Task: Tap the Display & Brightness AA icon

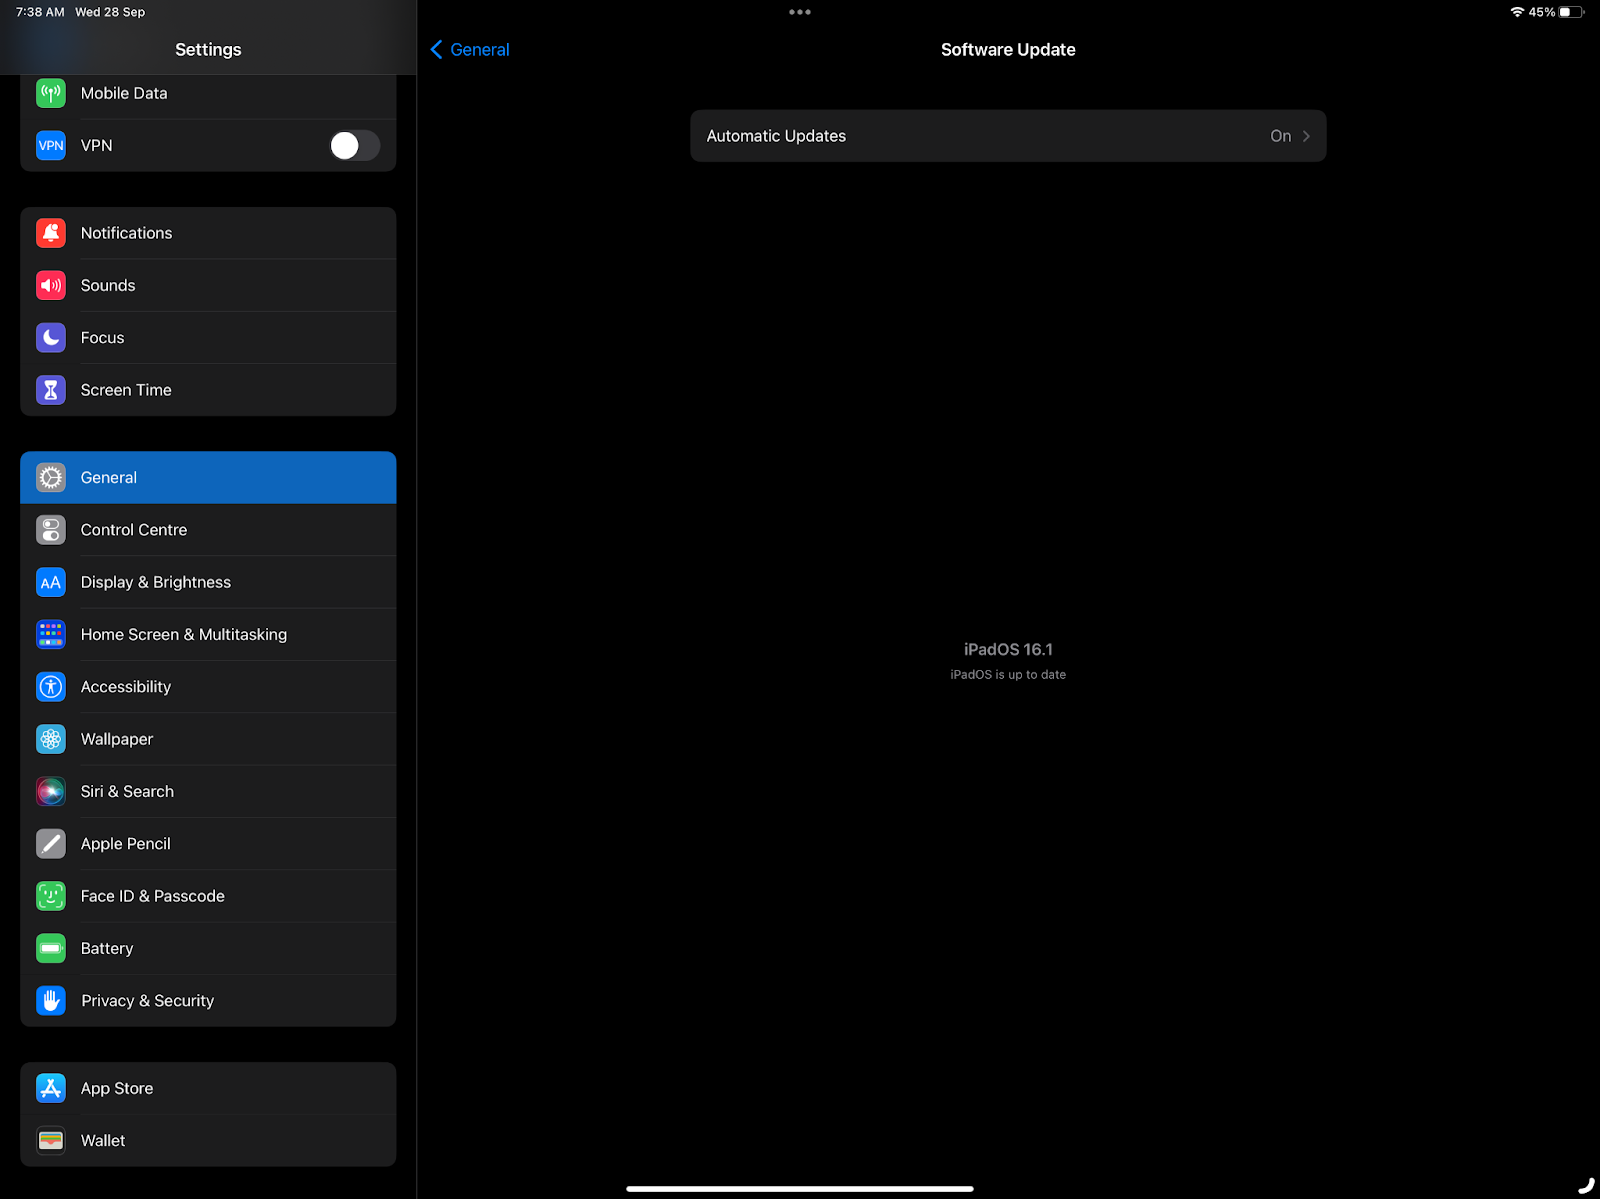Action: tap(51, 582)
